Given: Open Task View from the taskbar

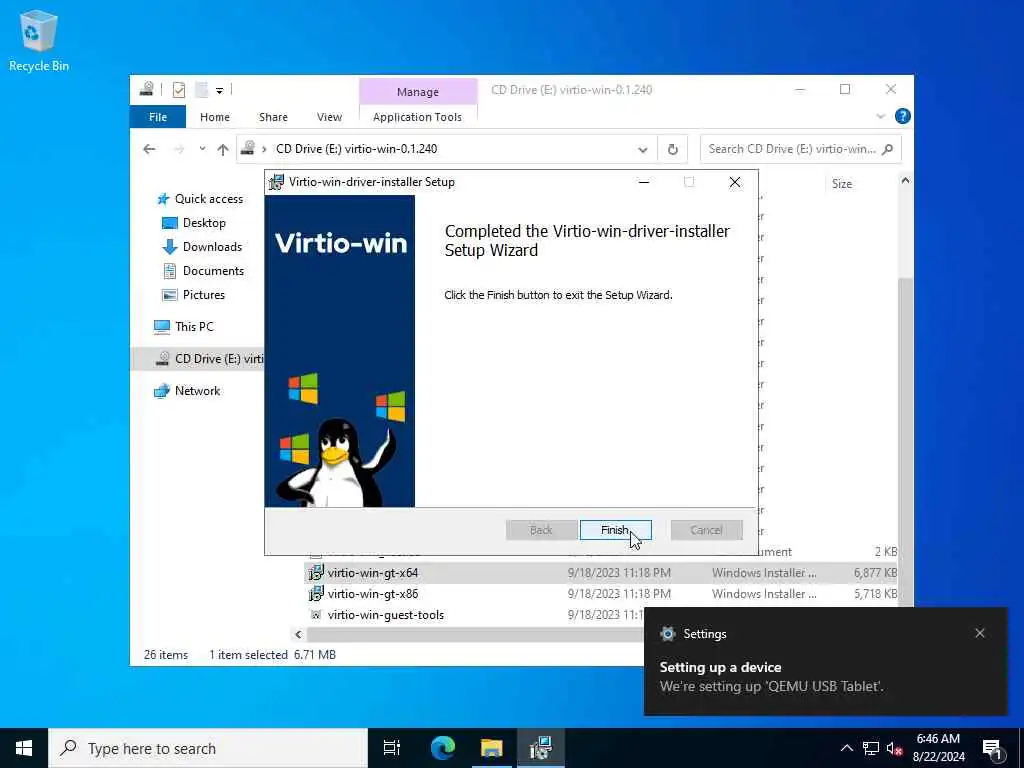Looking at the screenshot, I should pyautogui.click(x=392, y=748).
